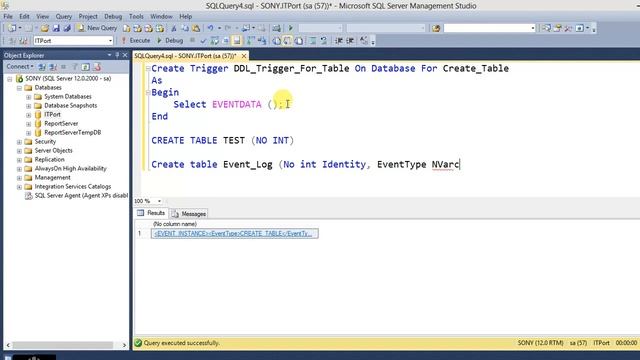
Task: Switch to the Results tab
Action: pos(151,213)
